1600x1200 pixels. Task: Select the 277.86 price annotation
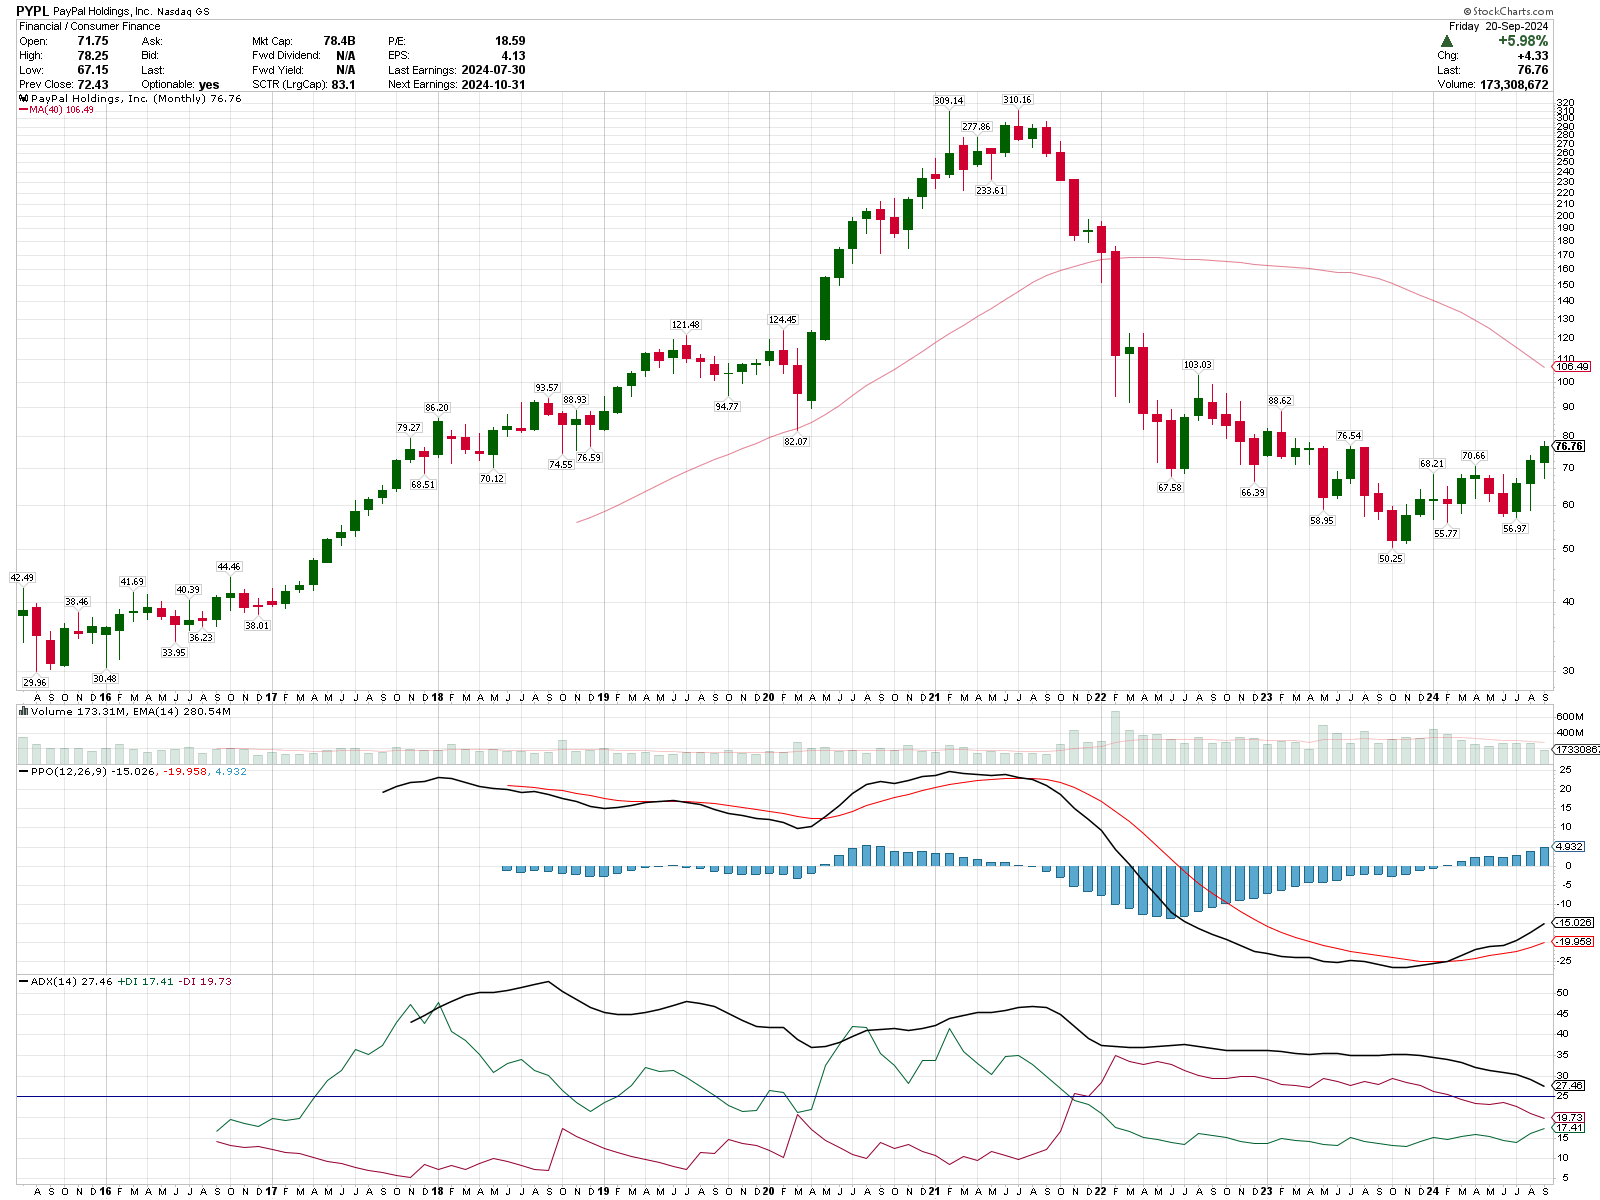click(976, 127)
